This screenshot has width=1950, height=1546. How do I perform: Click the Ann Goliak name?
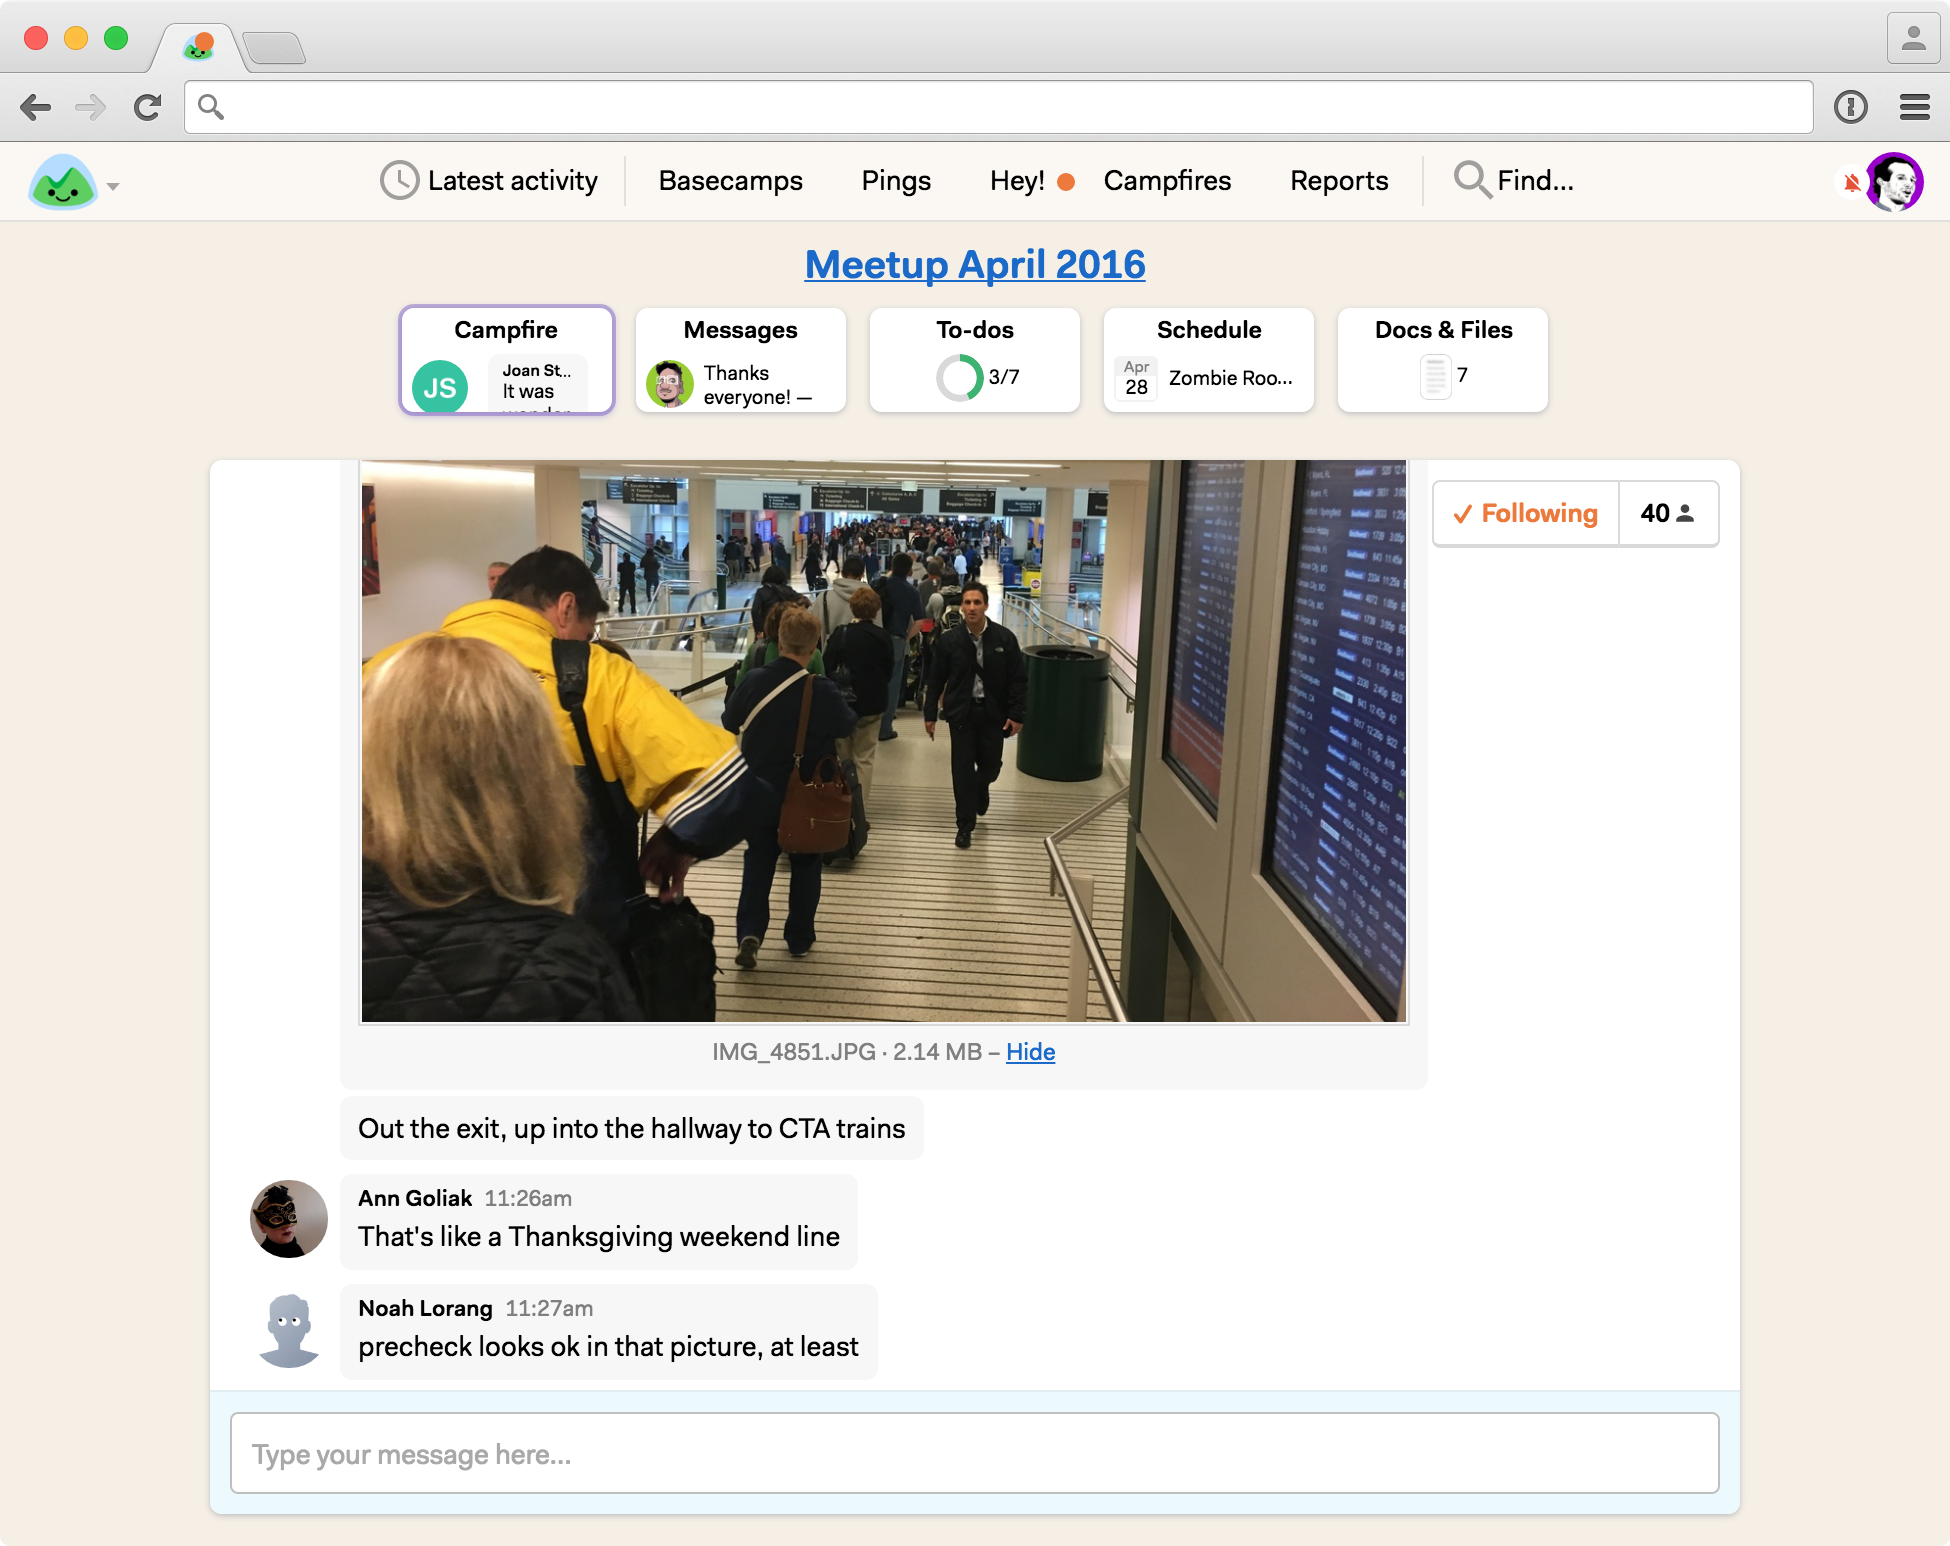pyautogui.click(x=415, y=1198)
